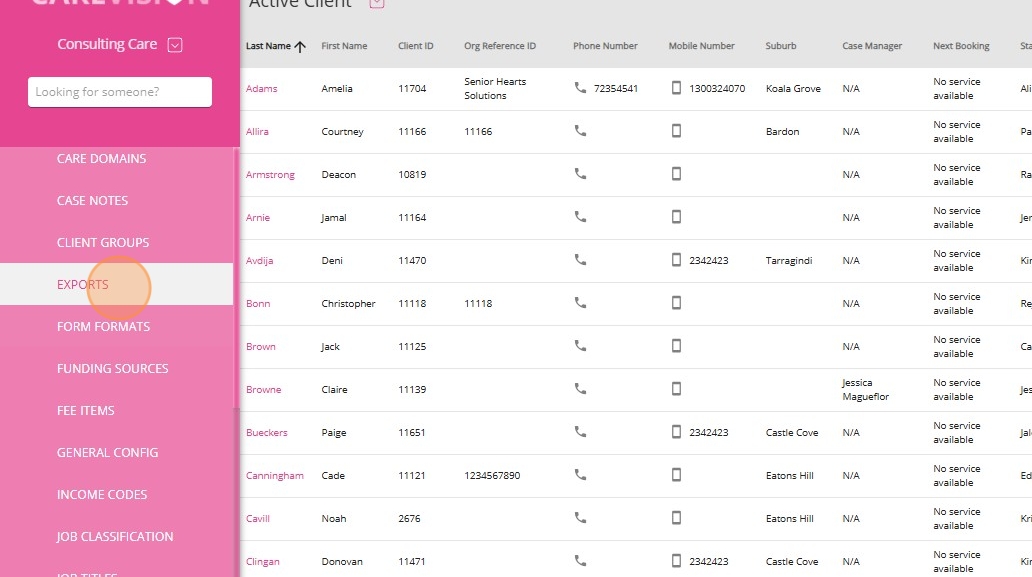1032x577 pixels.
Task: Click phone icon in Arnie row
Action: (580, 216)
